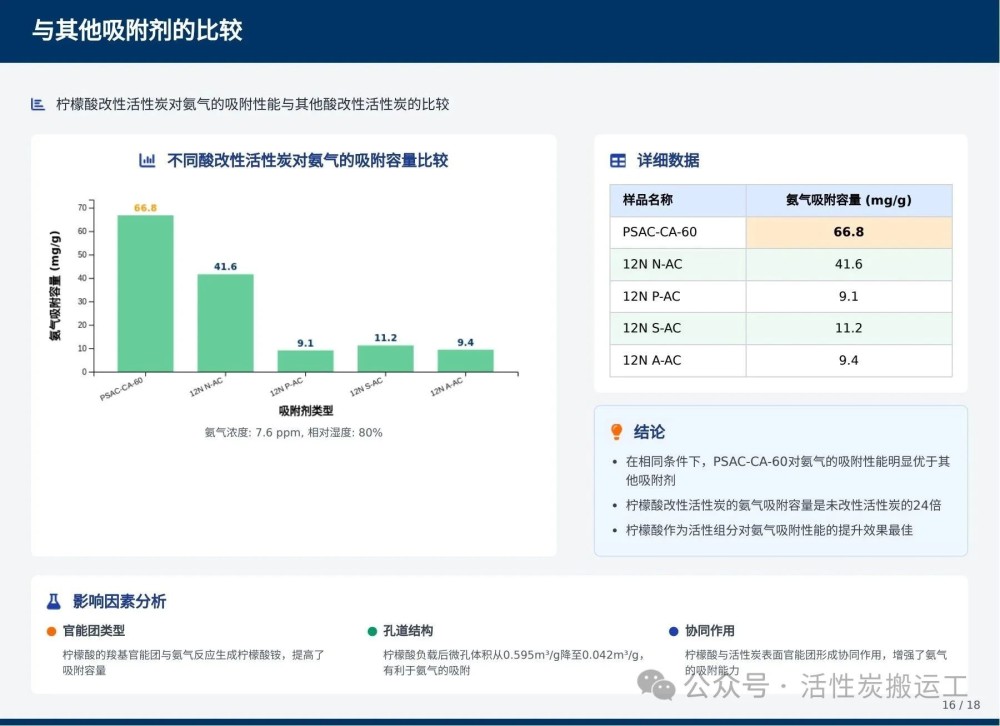Select the 12N N-AC bar labeled 41.6
Screen dimensions: 1000x726
tap(225, 323)
